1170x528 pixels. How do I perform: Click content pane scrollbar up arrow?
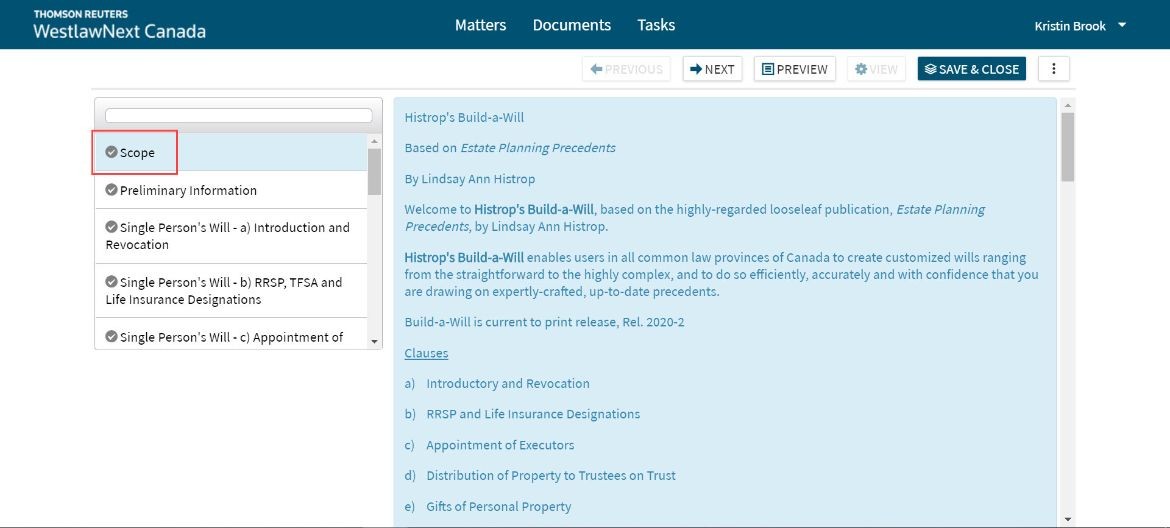tap(1068, 105)
